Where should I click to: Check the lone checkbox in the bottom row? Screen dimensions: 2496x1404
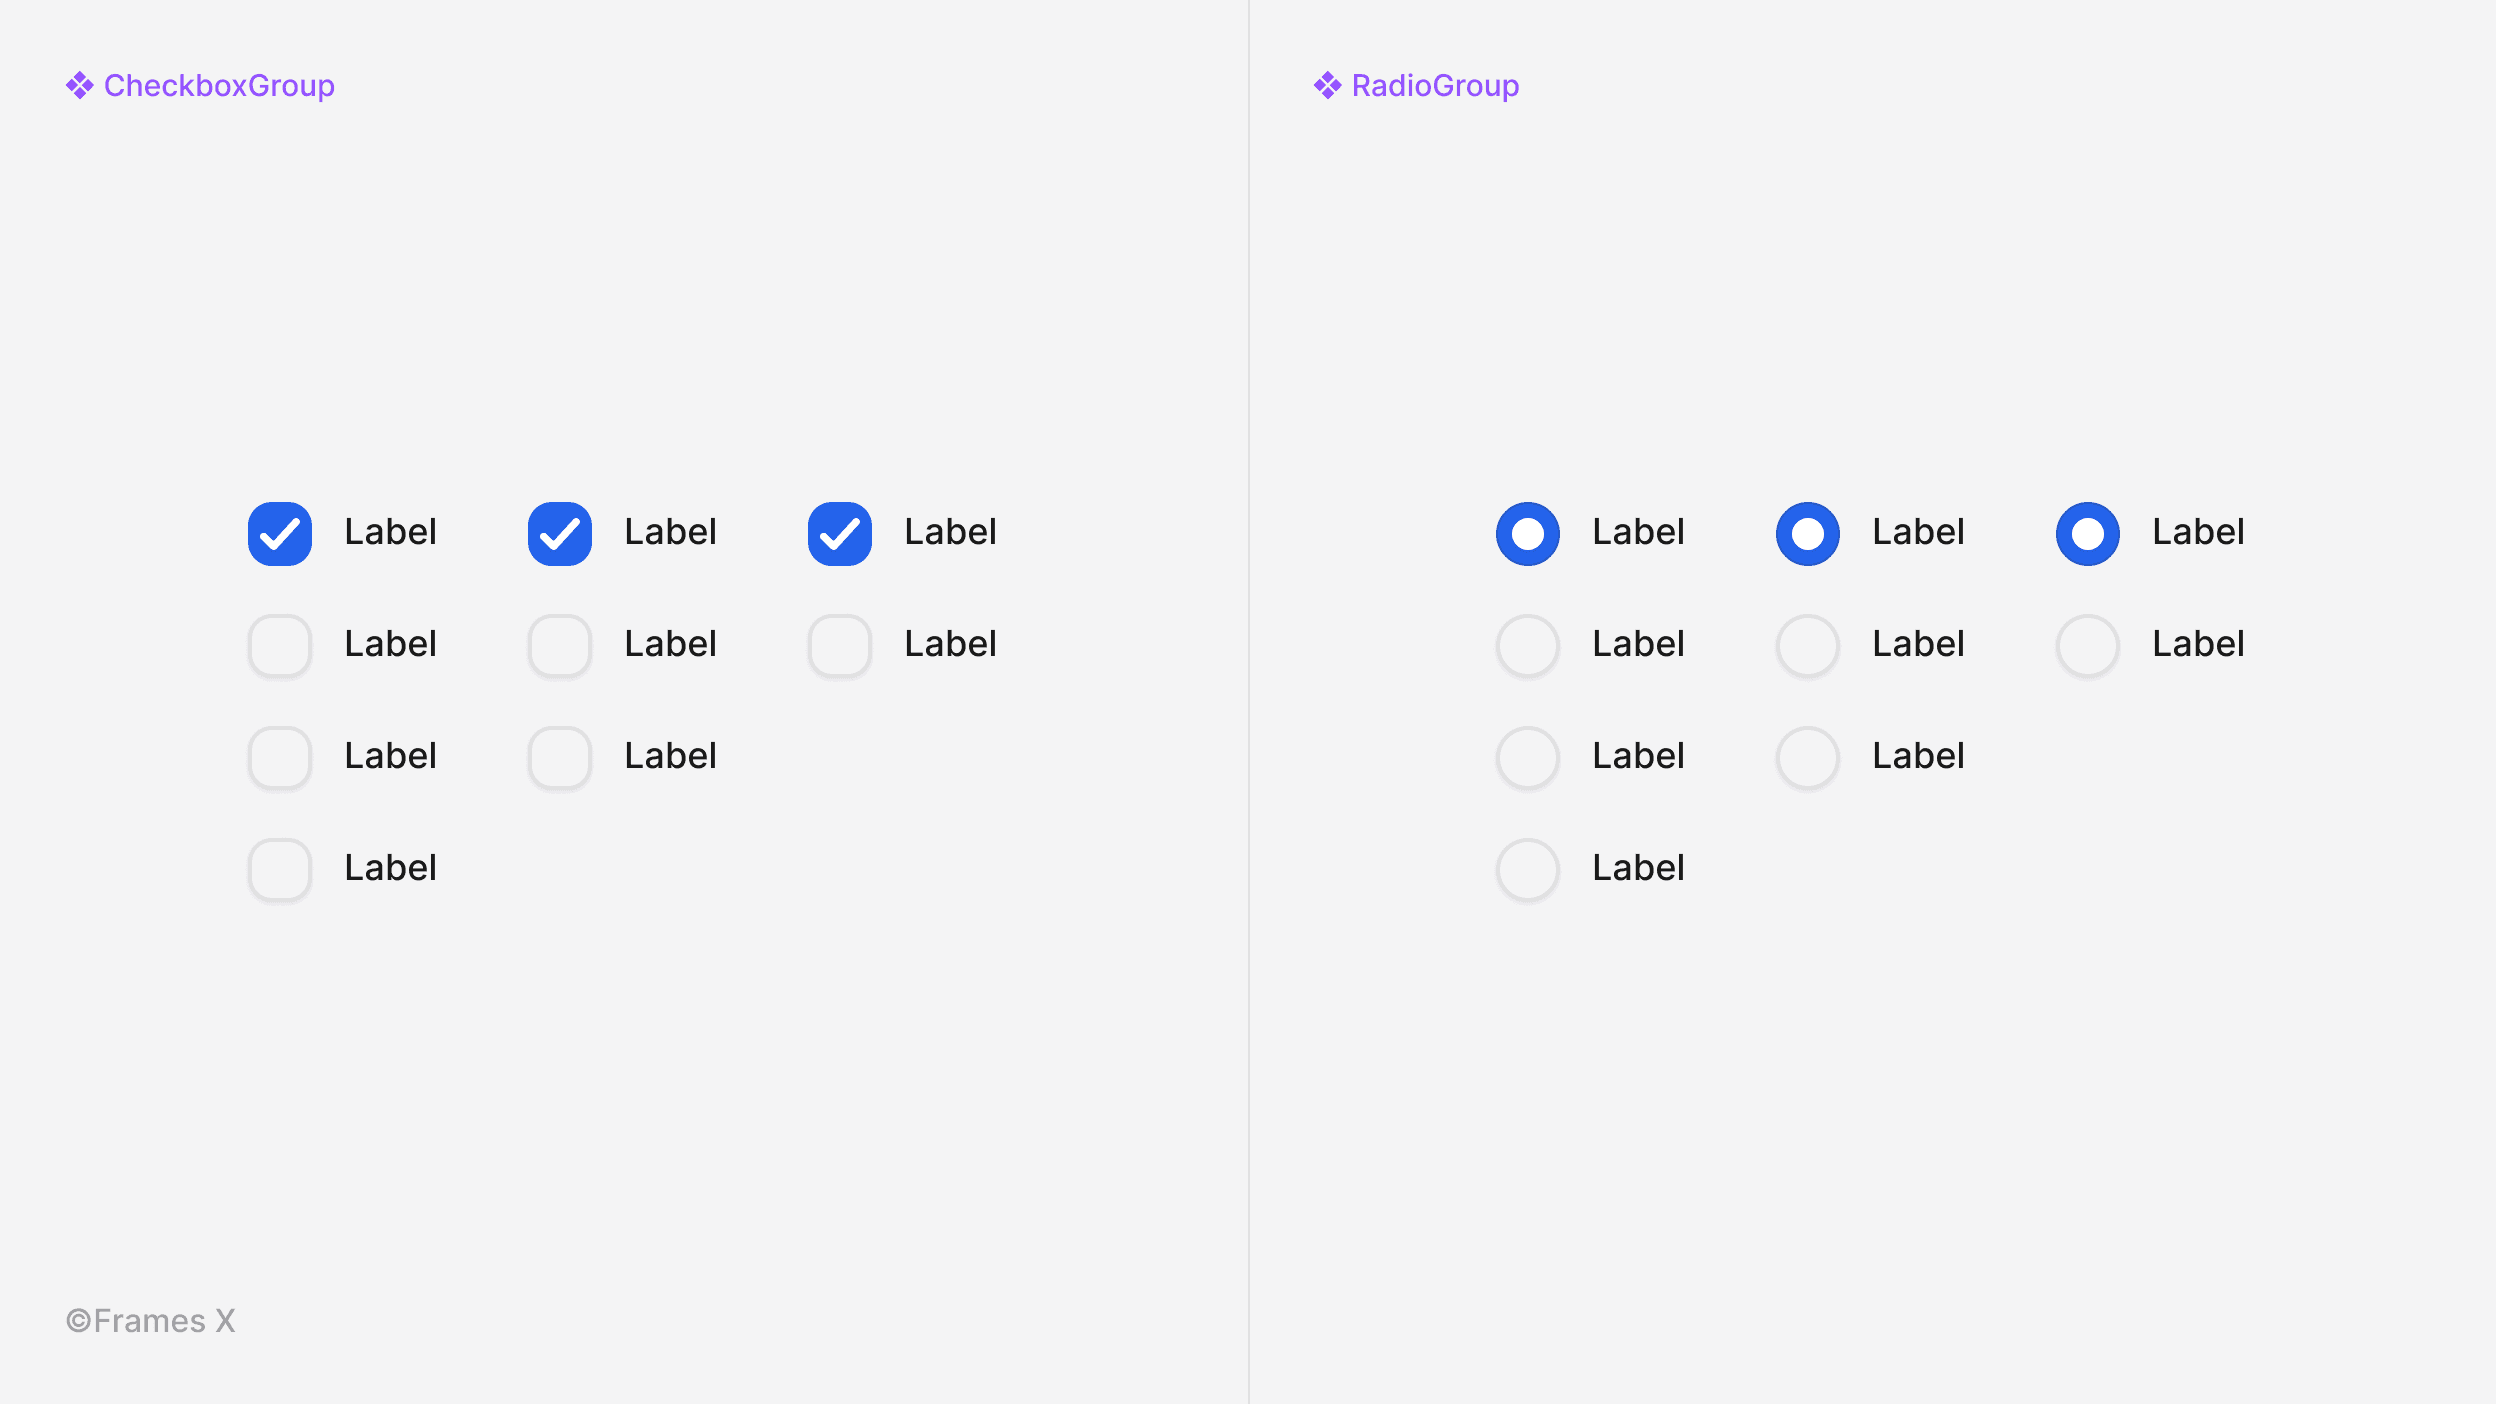point(279,869)
